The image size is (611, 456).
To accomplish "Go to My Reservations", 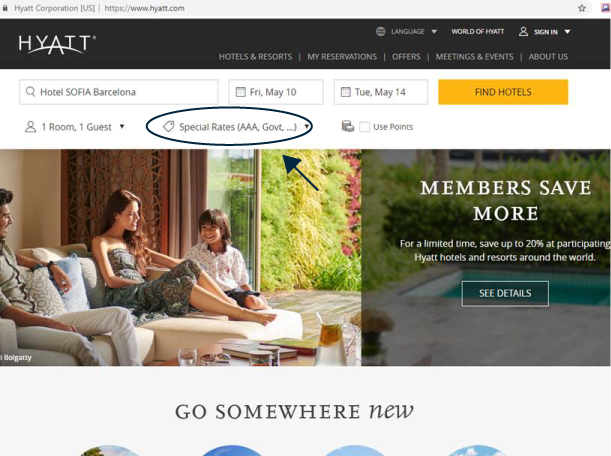I will [342, 57].
